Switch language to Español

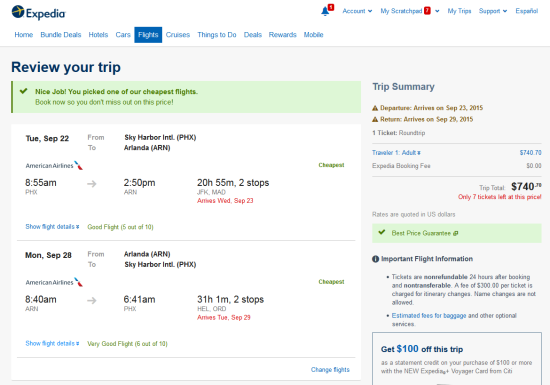coord(526,11)
